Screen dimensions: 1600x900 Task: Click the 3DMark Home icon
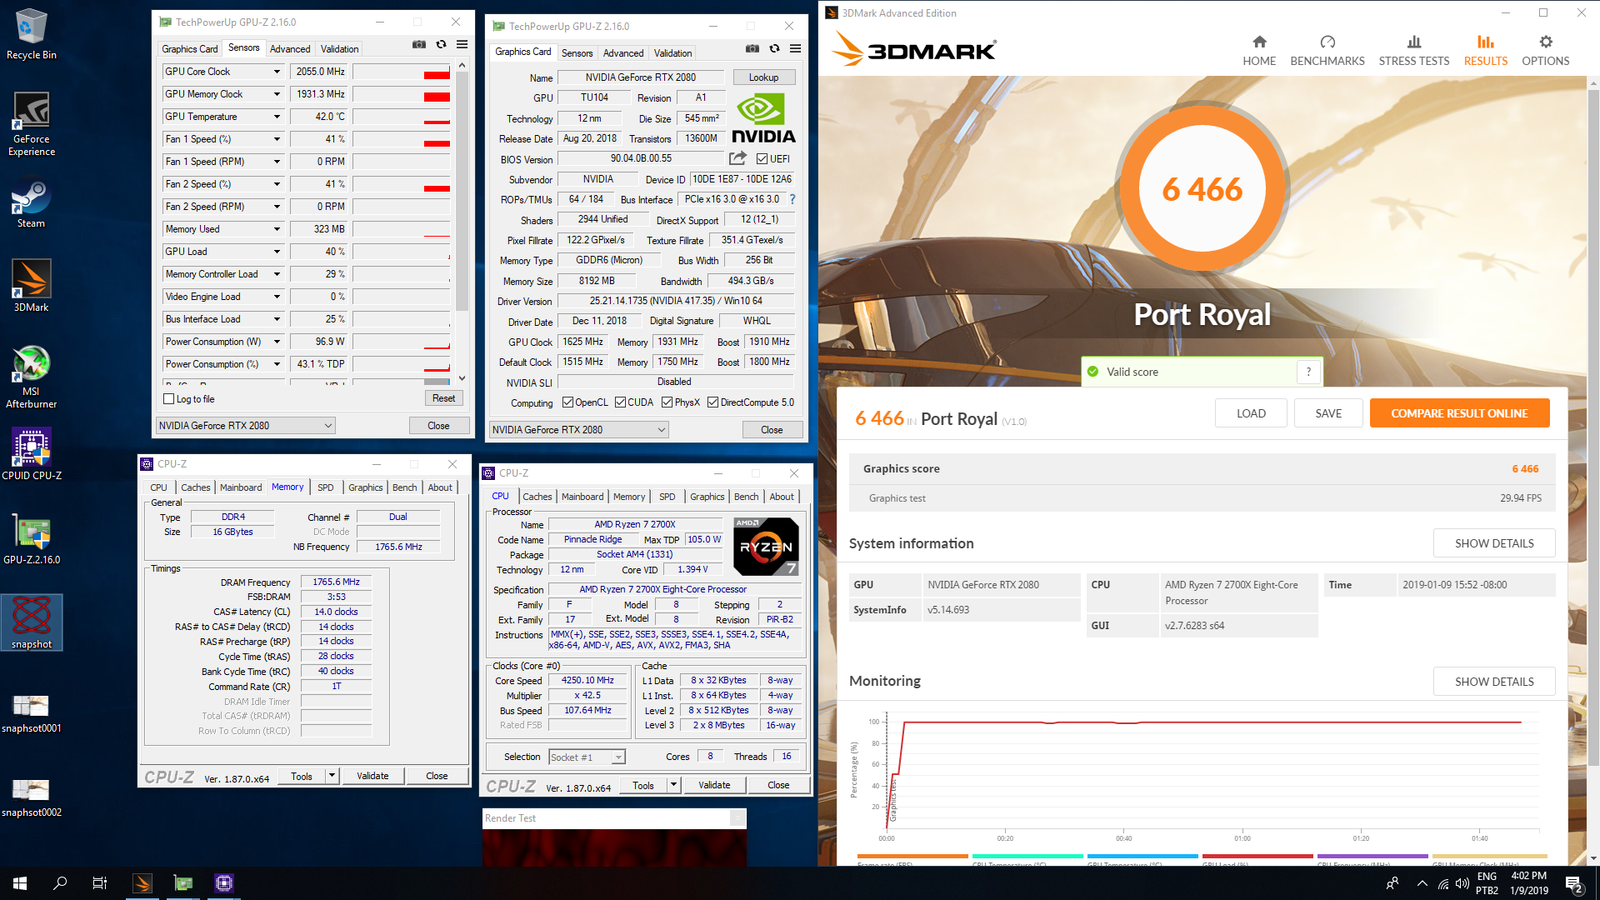coord(1259,50)
